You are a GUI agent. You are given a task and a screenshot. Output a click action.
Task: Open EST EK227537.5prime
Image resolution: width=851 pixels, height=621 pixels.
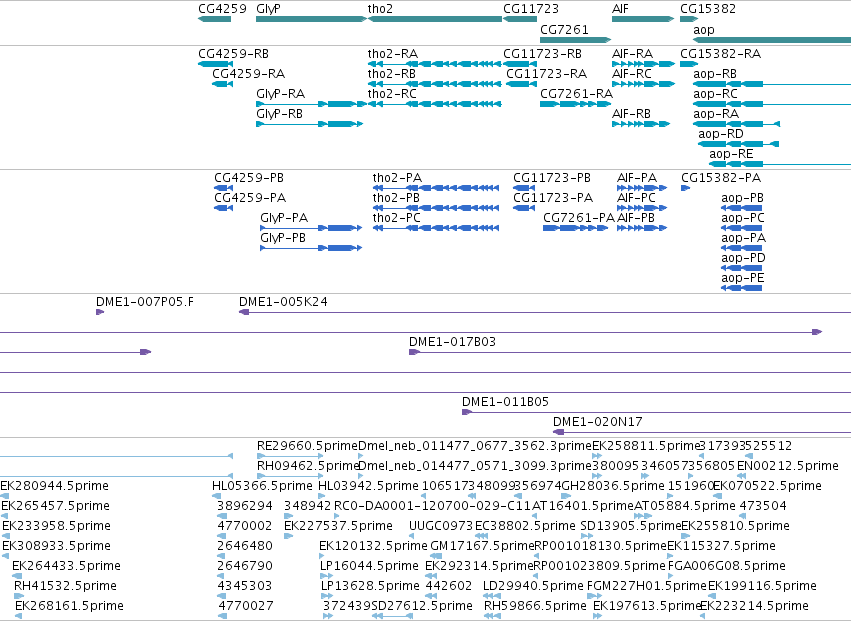pos(338,527)
